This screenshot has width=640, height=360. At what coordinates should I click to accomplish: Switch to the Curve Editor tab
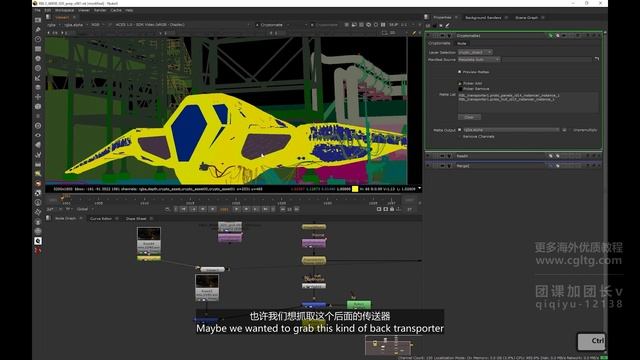[x=101, y=219]
